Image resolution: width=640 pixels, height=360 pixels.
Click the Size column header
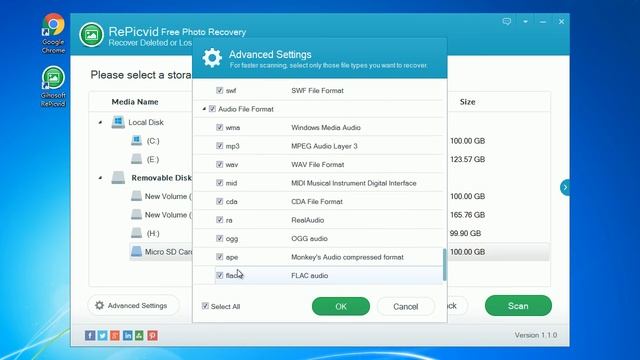point(467,102)
